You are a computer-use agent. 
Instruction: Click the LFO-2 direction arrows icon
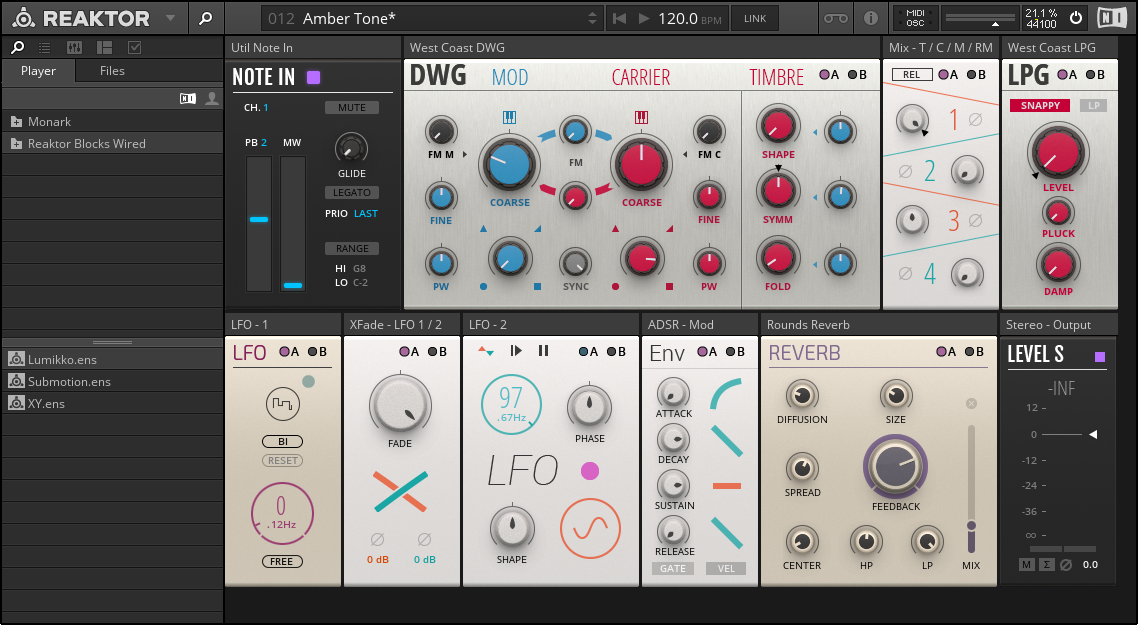pos(486,351)
